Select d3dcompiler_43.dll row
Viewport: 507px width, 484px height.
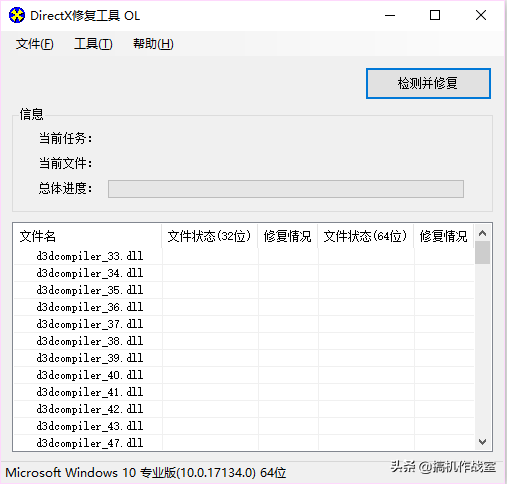coord(244,426)
